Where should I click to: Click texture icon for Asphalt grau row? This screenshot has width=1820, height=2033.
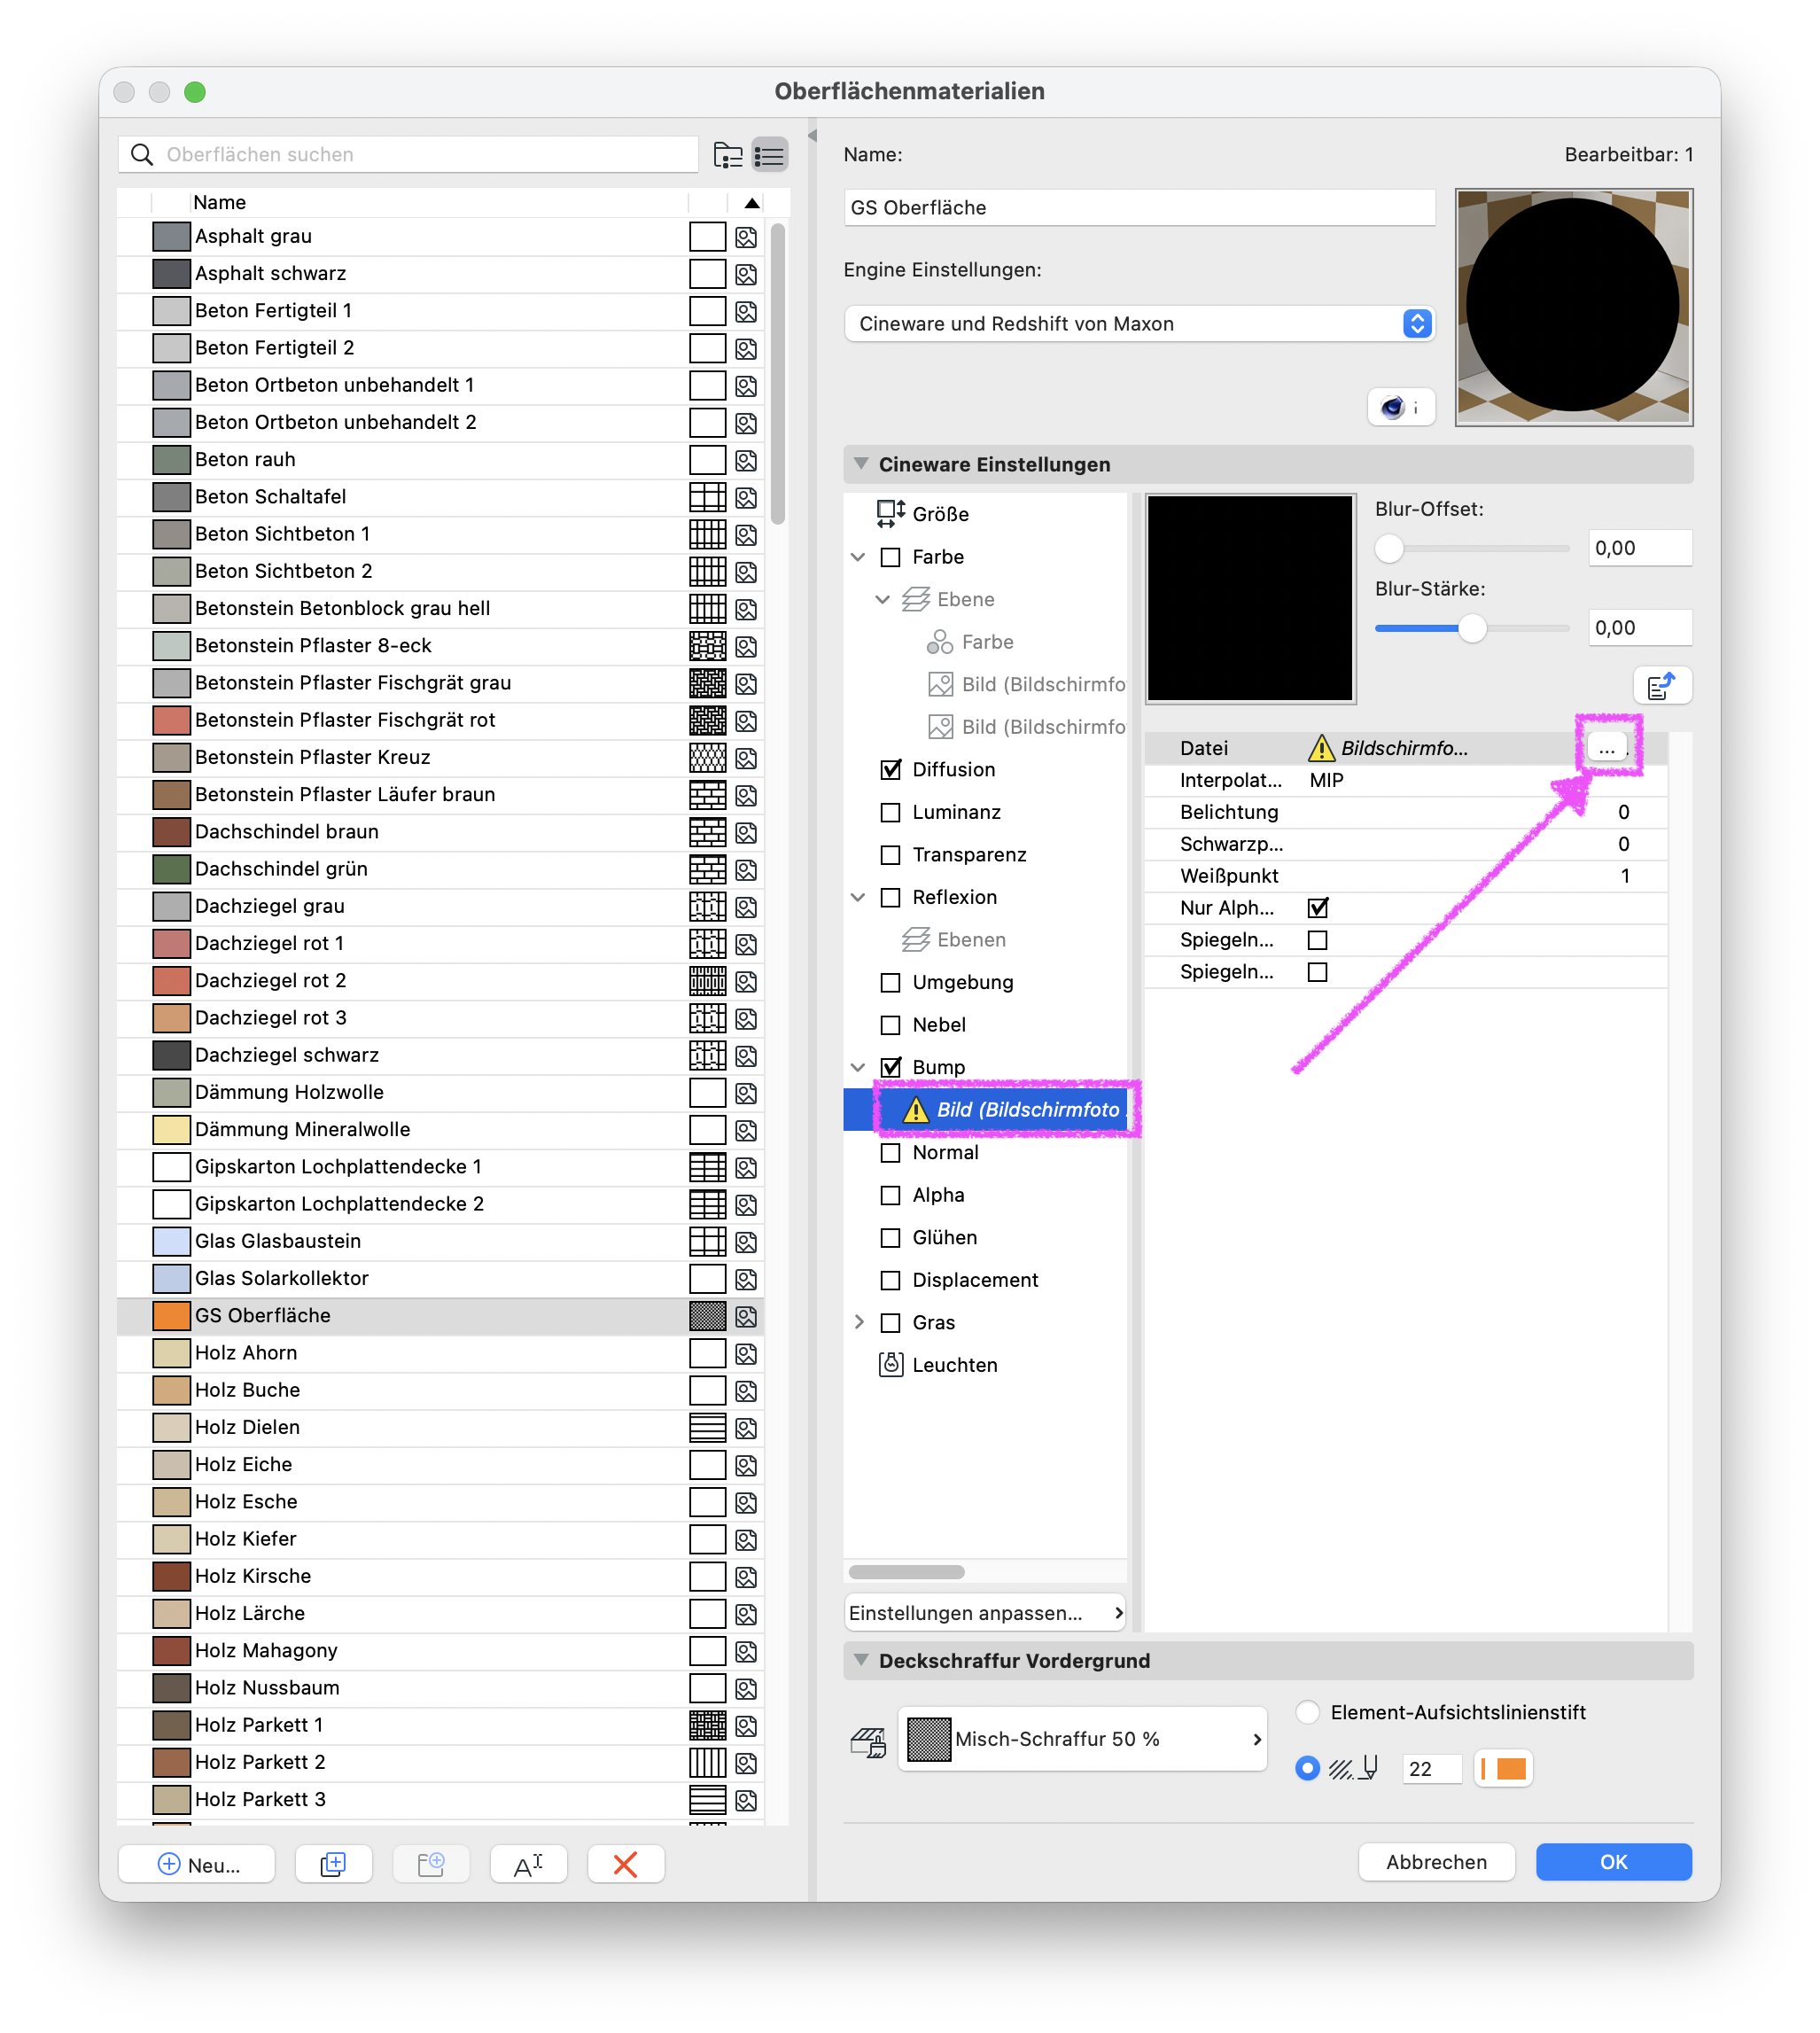(746, 237)
